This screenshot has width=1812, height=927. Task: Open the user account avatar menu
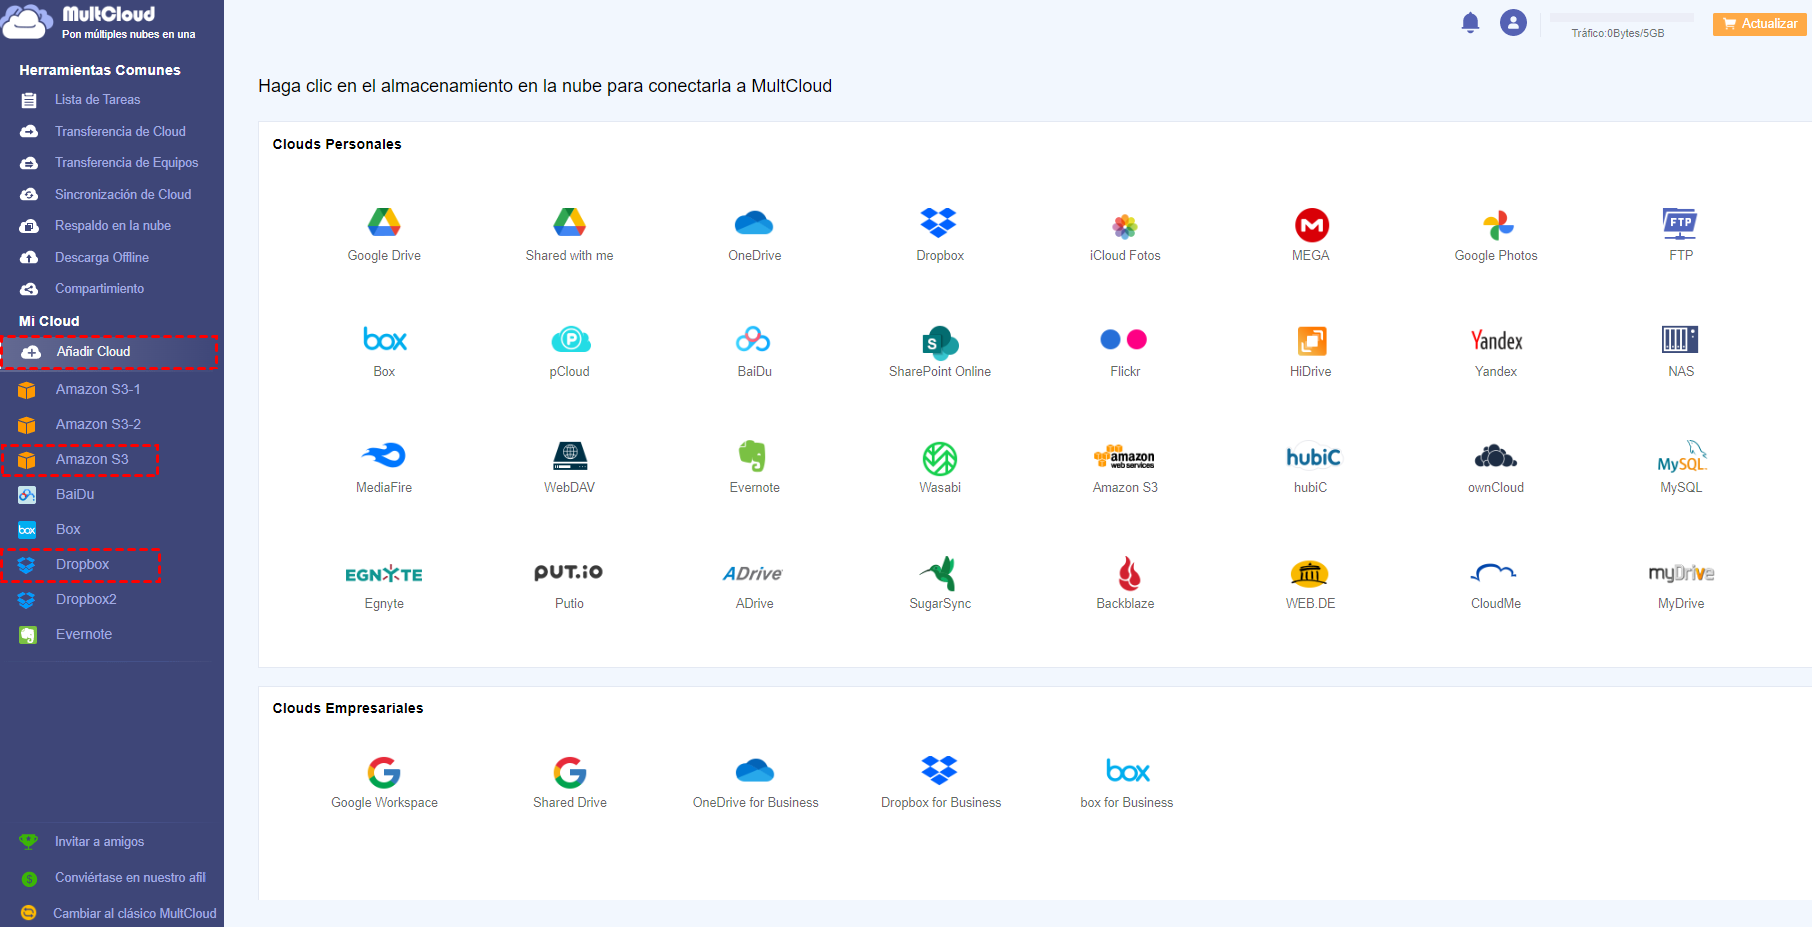[x=1513, y=23]
